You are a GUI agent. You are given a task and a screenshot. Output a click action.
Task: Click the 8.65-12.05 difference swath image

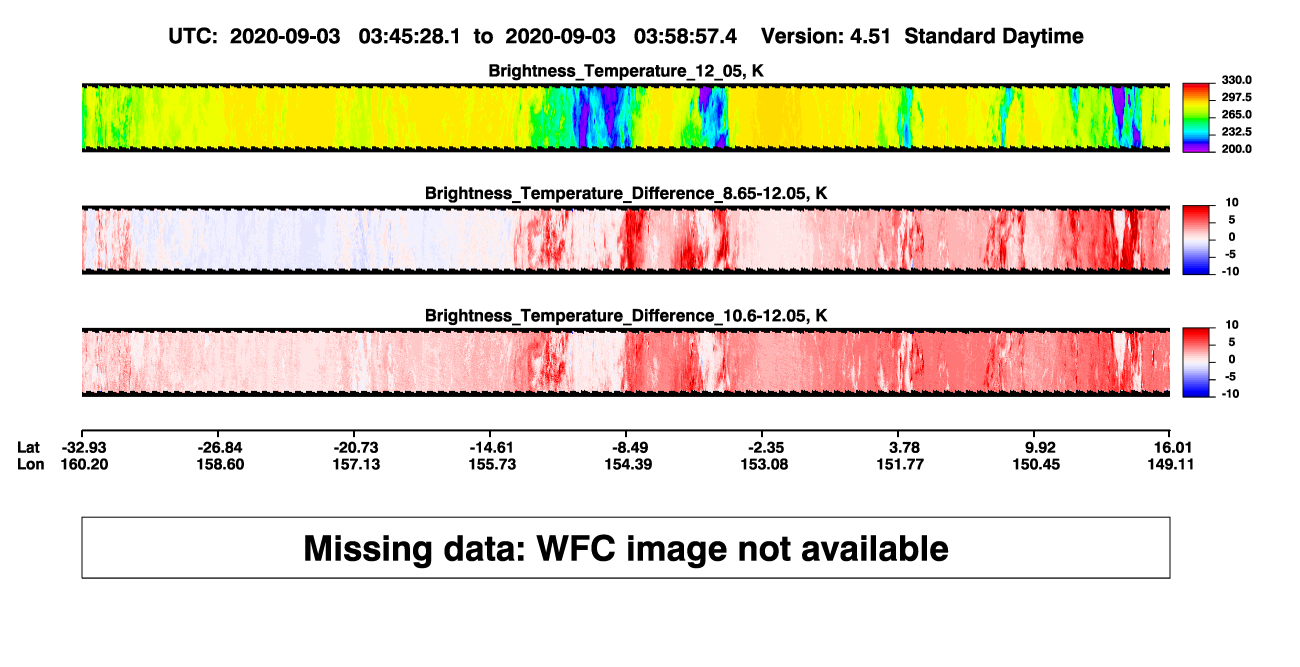626,240
